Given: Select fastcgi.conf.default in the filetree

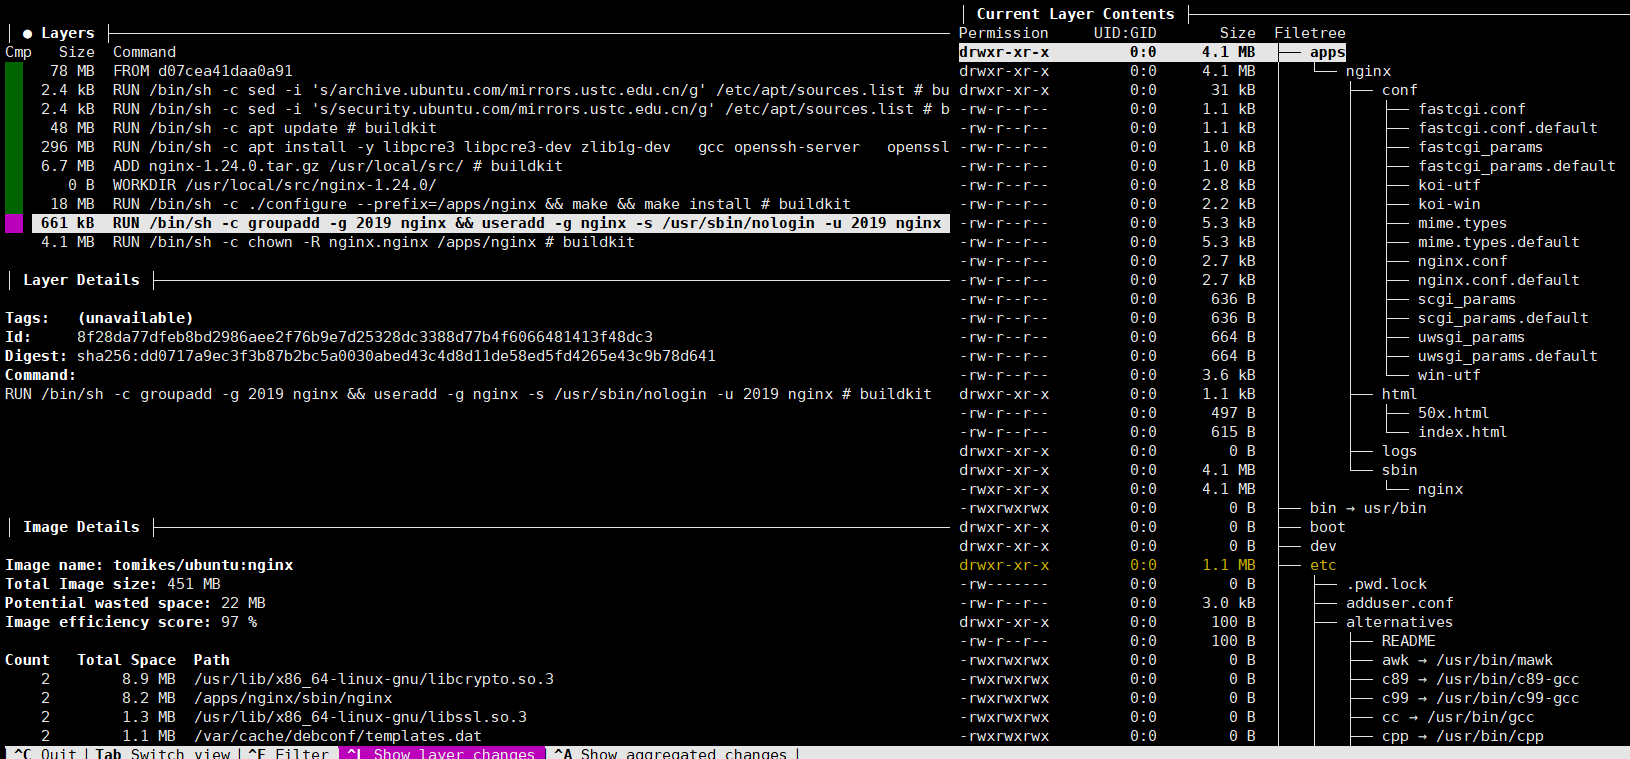Looking at the screenshot, I should click(1507, 128).
